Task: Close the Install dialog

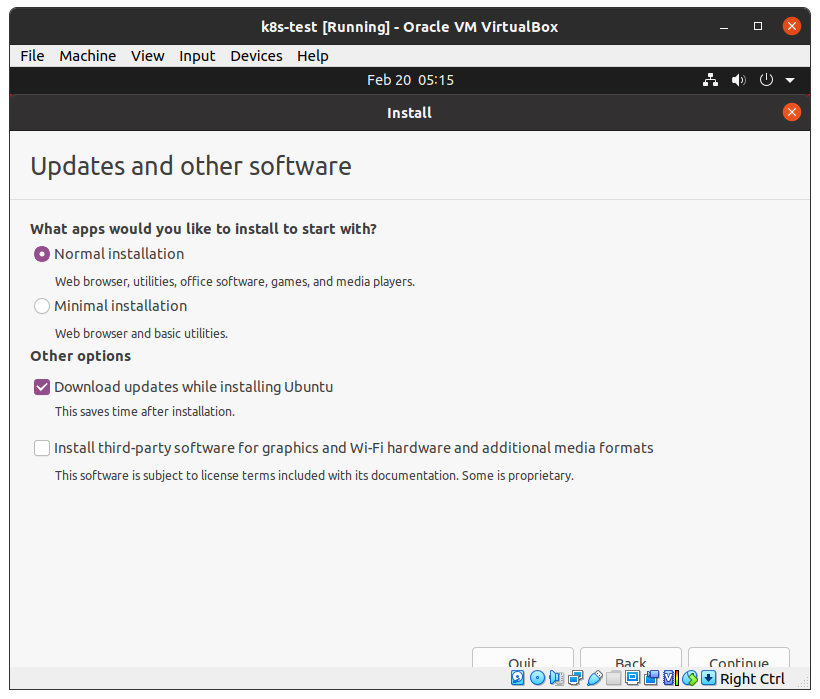Action: (792, 112)
